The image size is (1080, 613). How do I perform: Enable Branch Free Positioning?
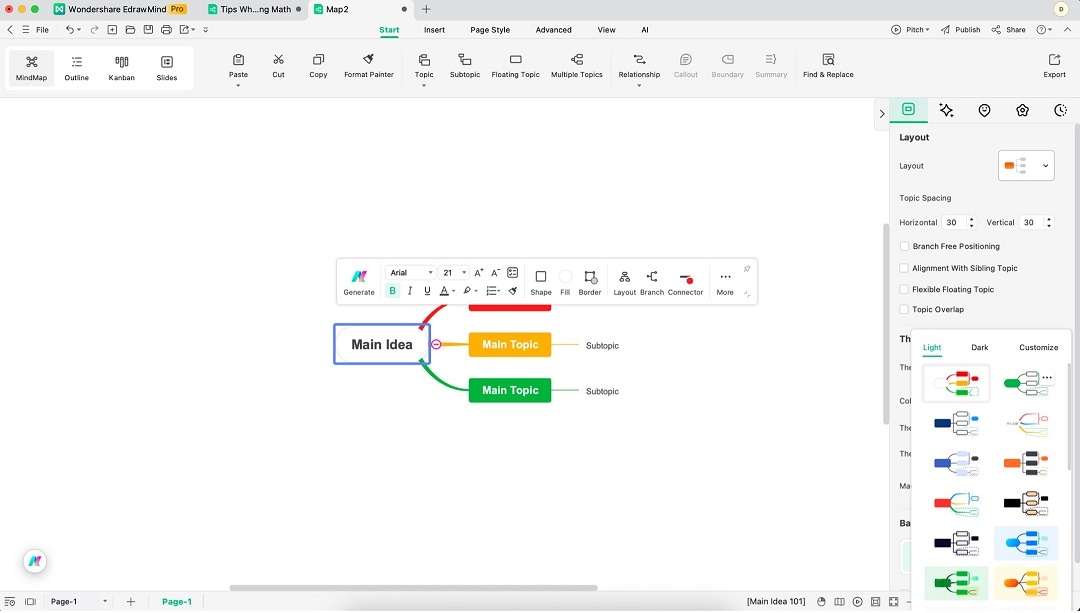tap(904, 246)
